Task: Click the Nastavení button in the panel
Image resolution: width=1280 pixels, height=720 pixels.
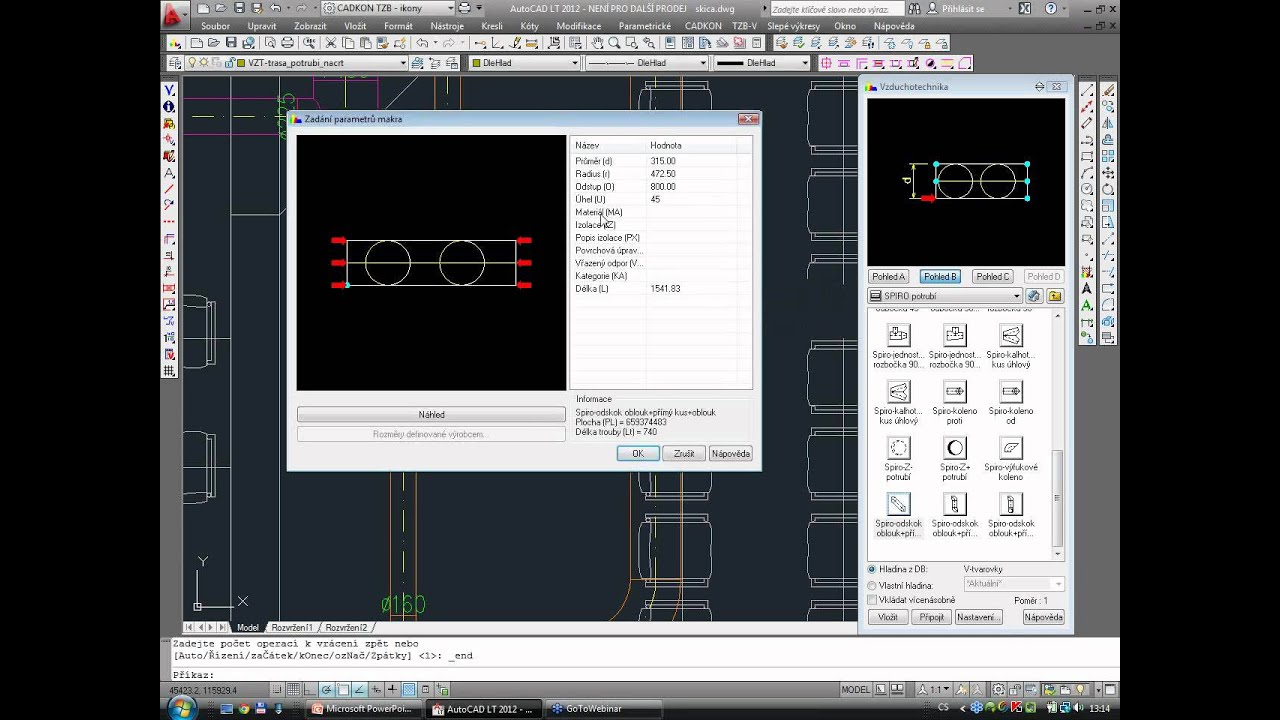Action: pyautogui.click(x=977, y=617)
